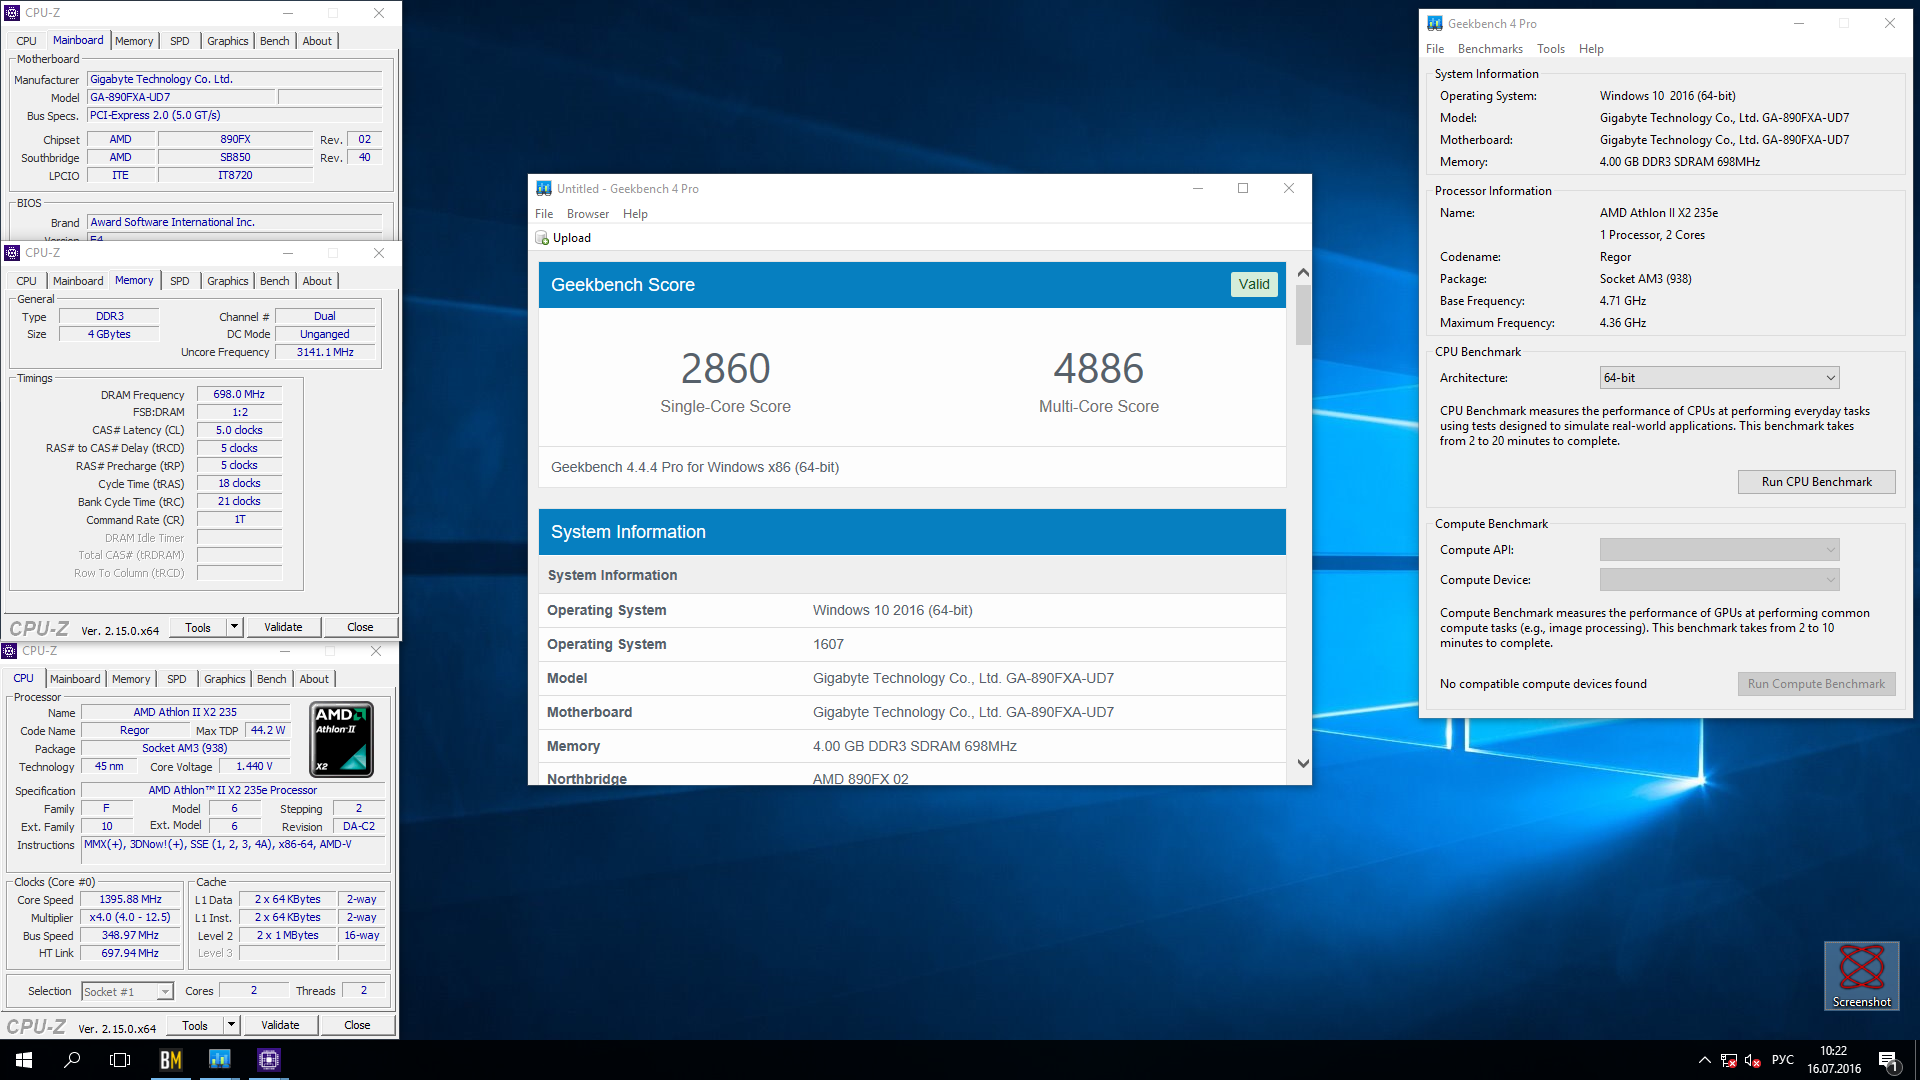1920x1080 pixels.
Task: Click the AMD Athlon II logo in CPU-Z
Action: point(342,739)
